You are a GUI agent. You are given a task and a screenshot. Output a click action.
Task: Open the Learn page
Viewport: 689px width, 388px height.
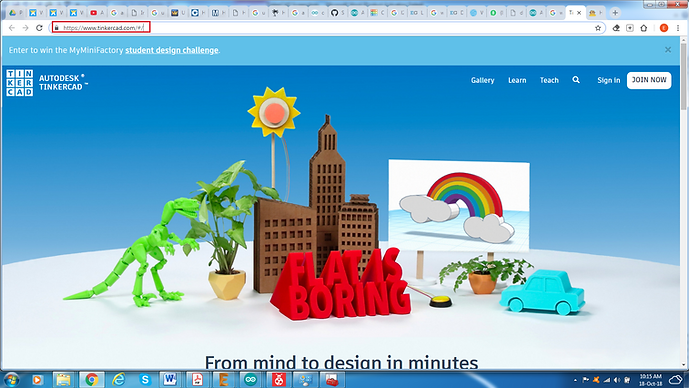tap(517, 80)
